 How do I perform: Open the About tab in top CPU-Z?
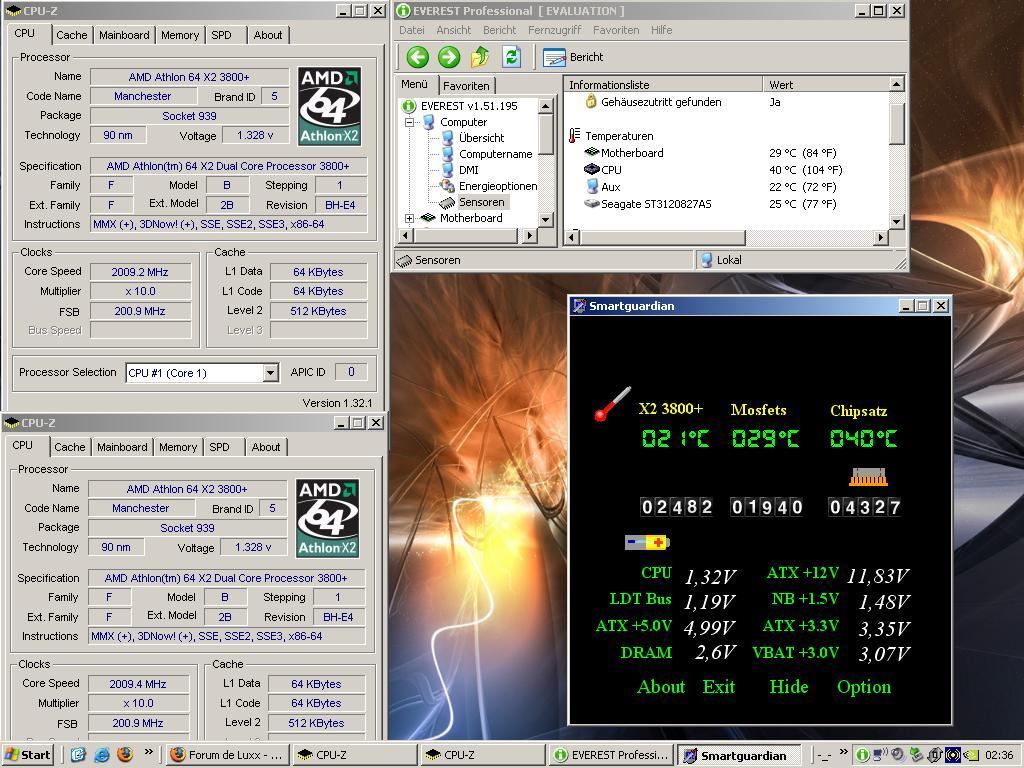pos(268,35)
